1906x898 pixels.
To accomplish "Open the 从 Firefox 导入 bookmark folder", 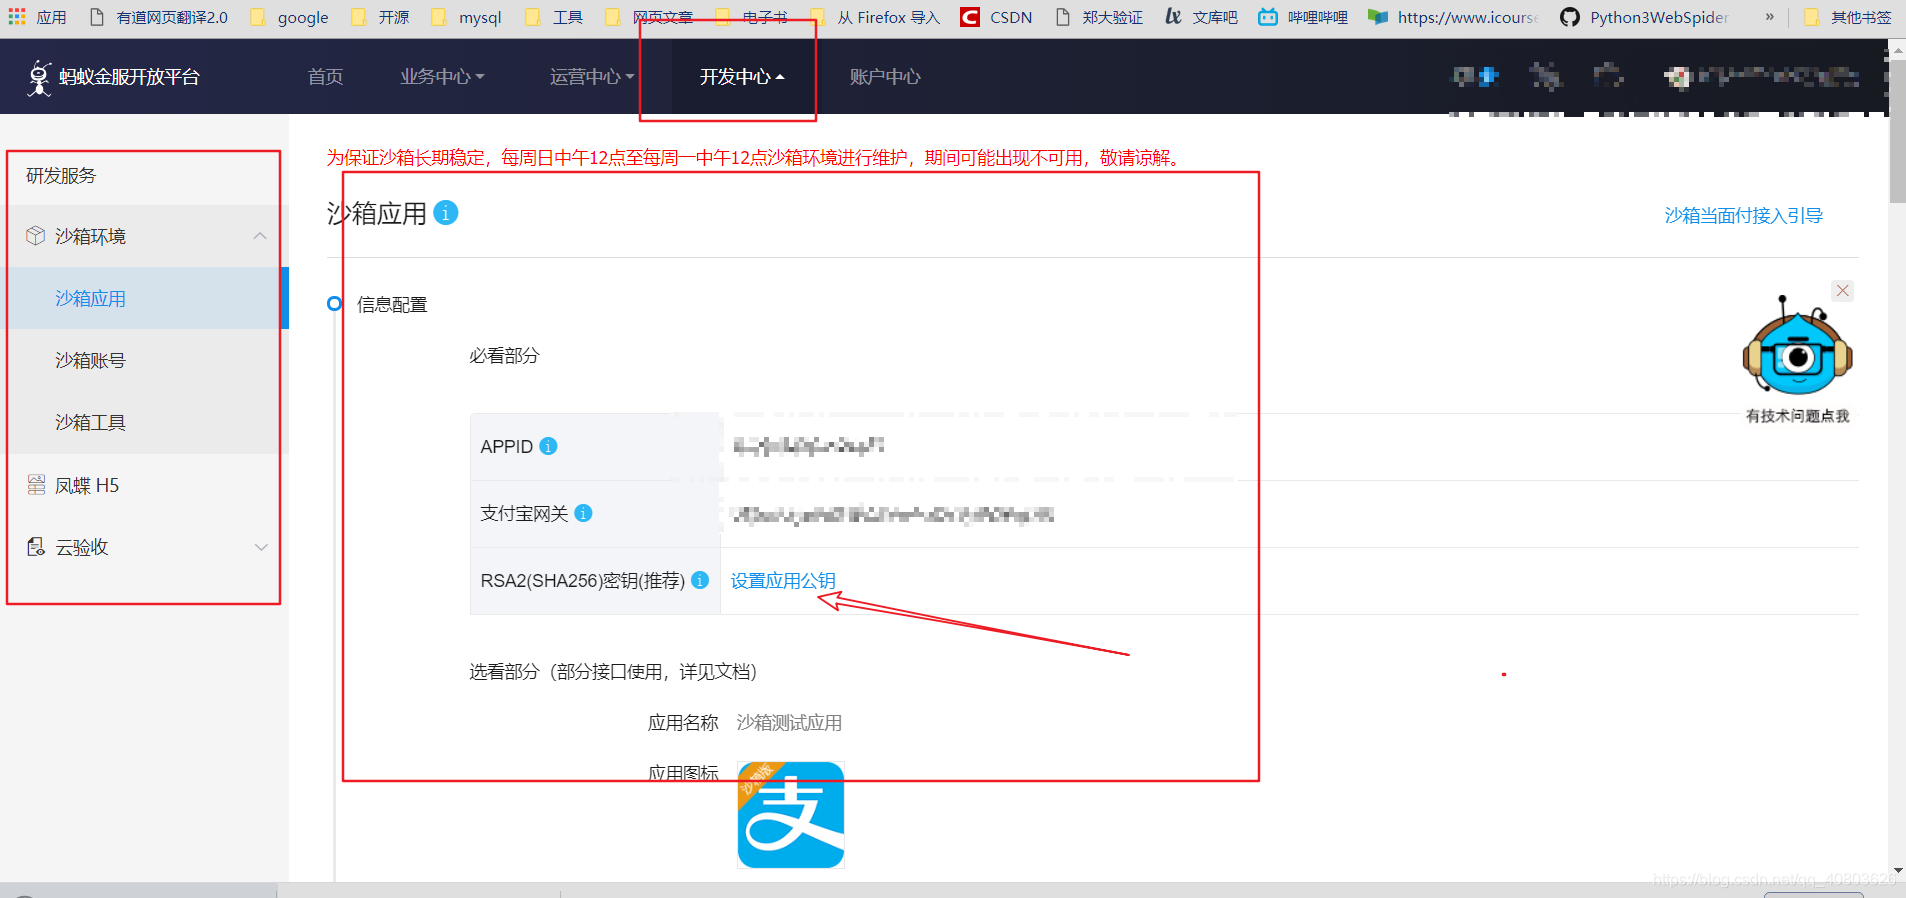I will pyautogui.click(x=875, y=17).
